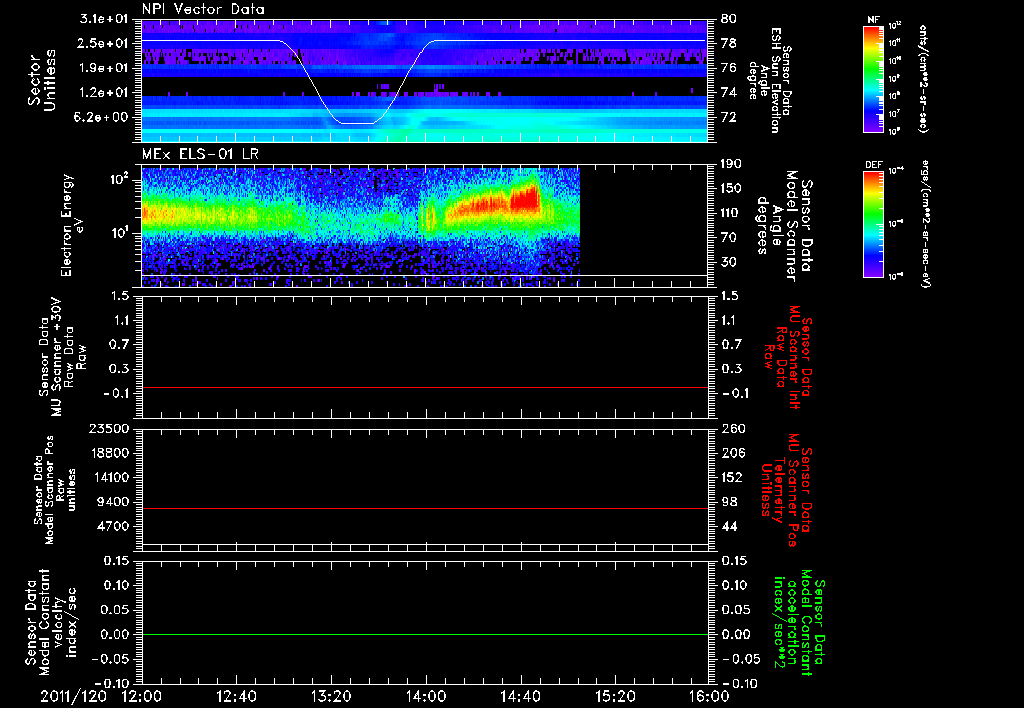Click the red line in the +30V panel
1024x708 pixels.
(x=424, y=387)
